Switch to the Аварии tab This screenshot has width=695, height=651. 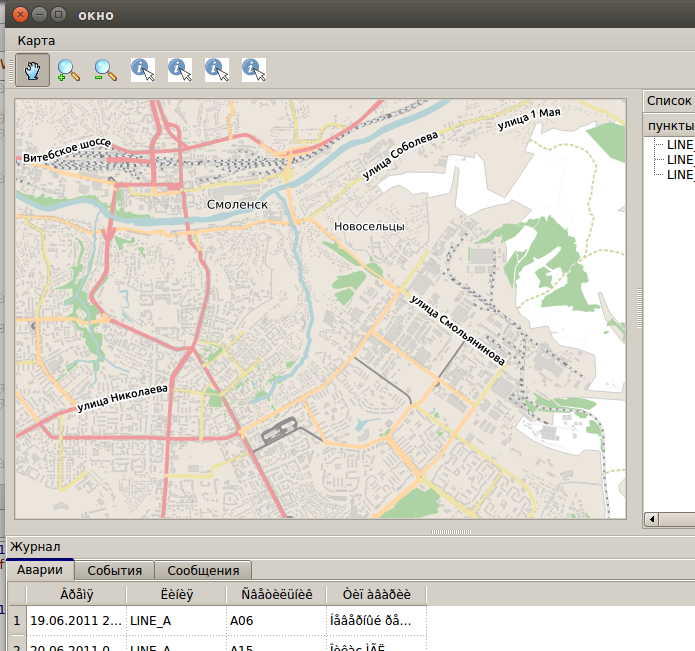[x=40, y=570]
